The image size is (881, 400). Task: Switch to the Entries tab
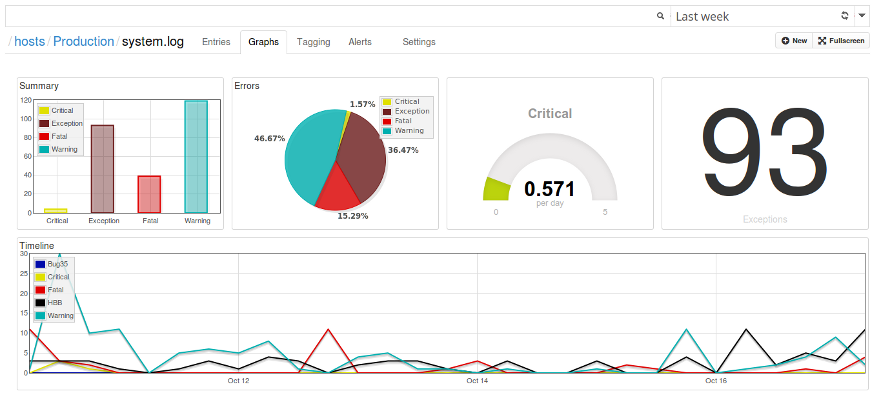[216, 42]
